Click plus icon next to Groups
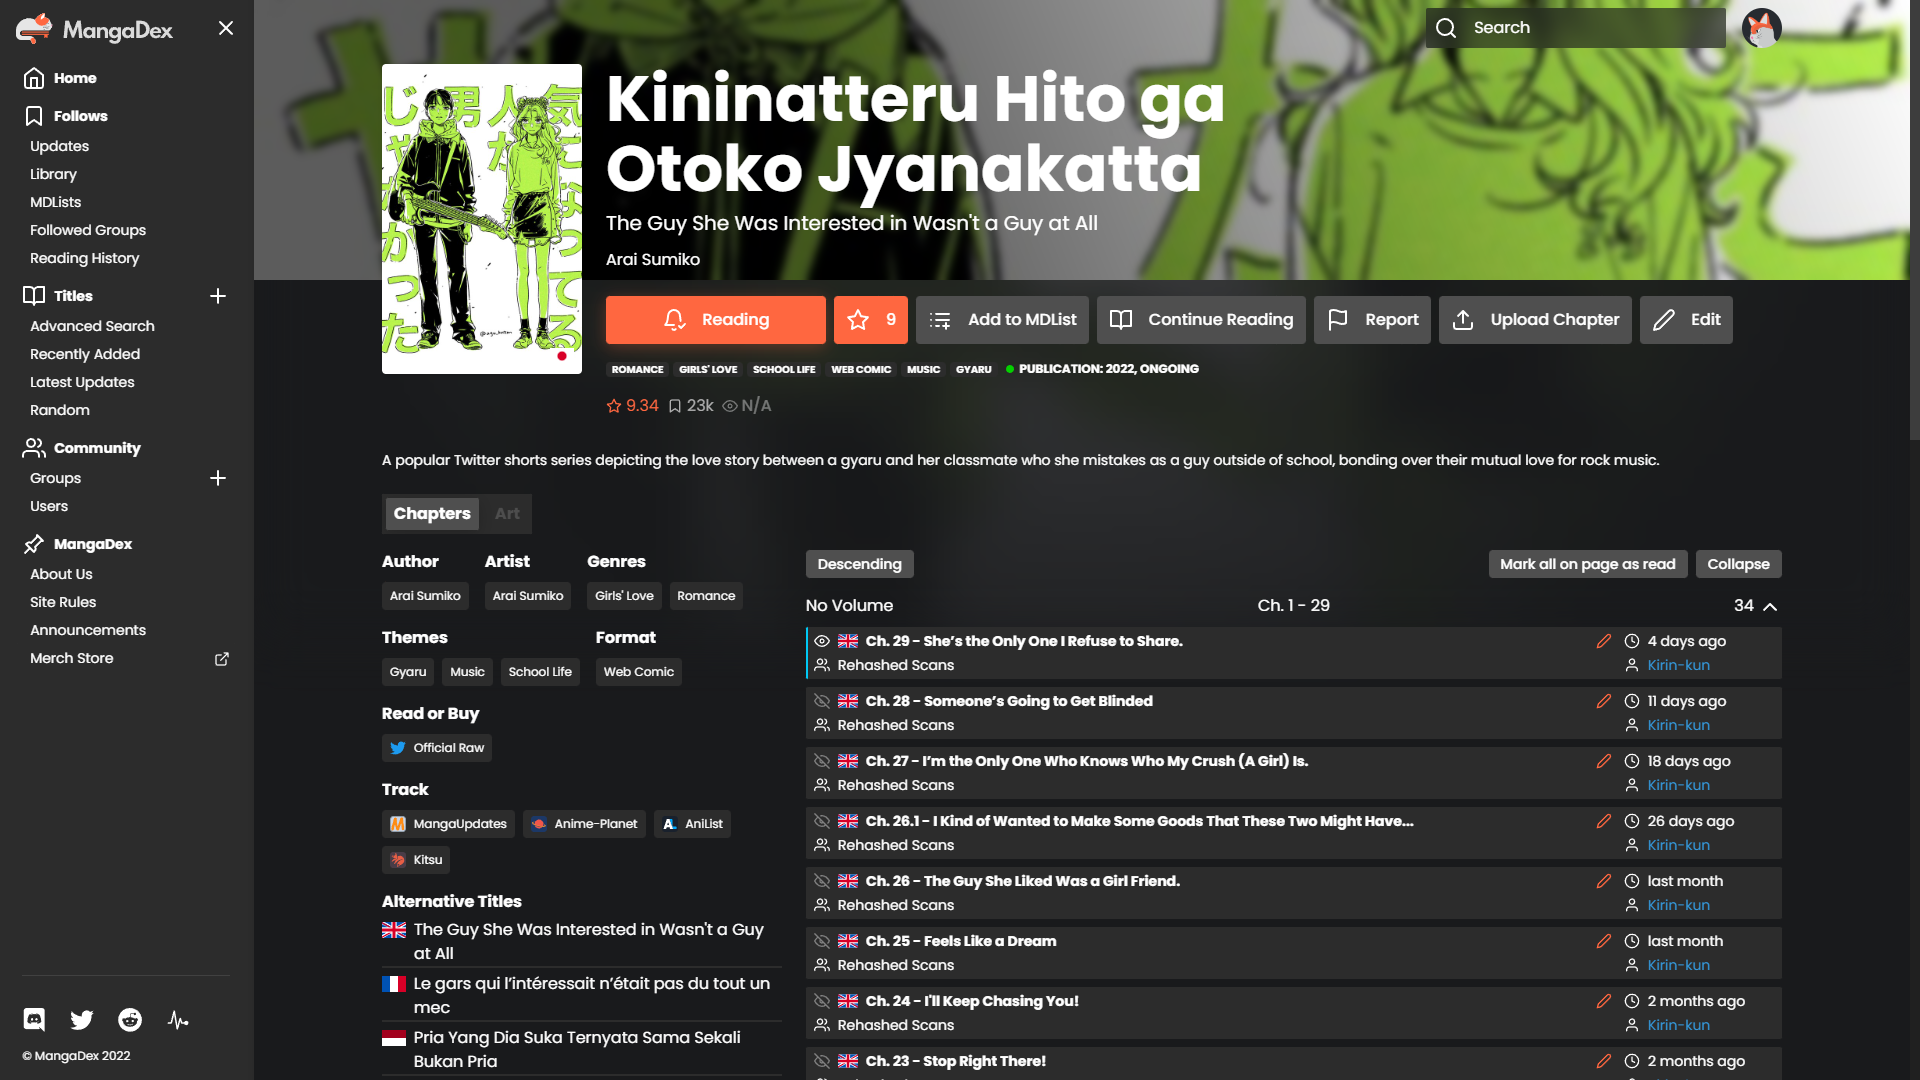Screen dimensions: 1920x1080 pyautogui.click(x=218, y=478)
